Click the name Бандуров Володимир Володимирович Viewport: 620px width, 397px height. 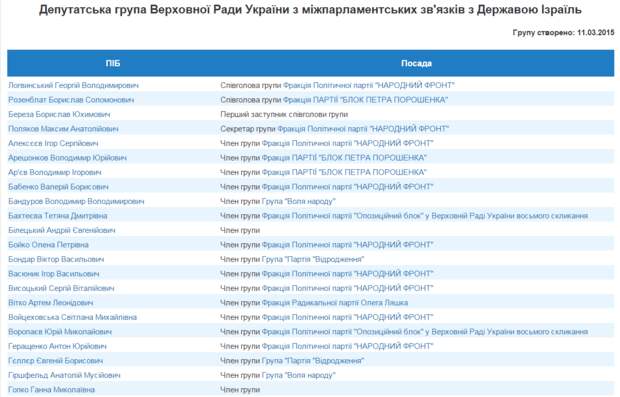[x=76, y=201]
